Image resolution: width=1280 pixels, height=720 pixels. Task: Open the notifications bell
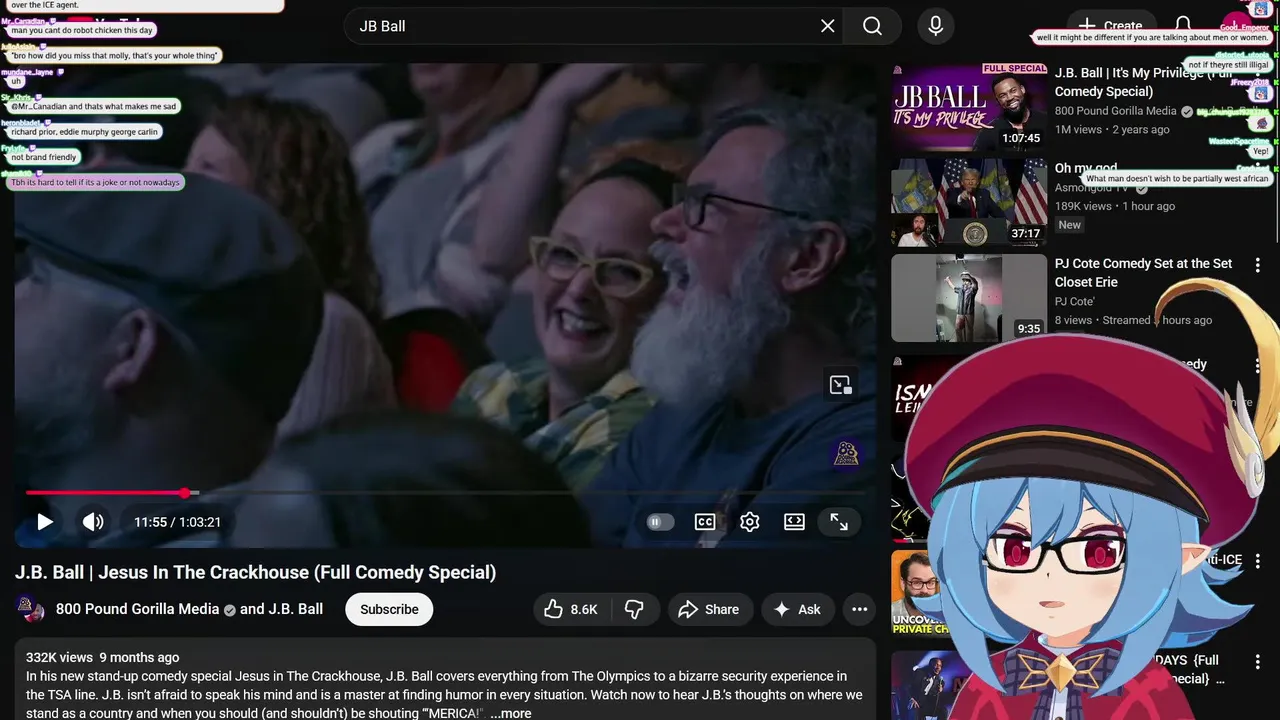click(x=1183, y=26)
